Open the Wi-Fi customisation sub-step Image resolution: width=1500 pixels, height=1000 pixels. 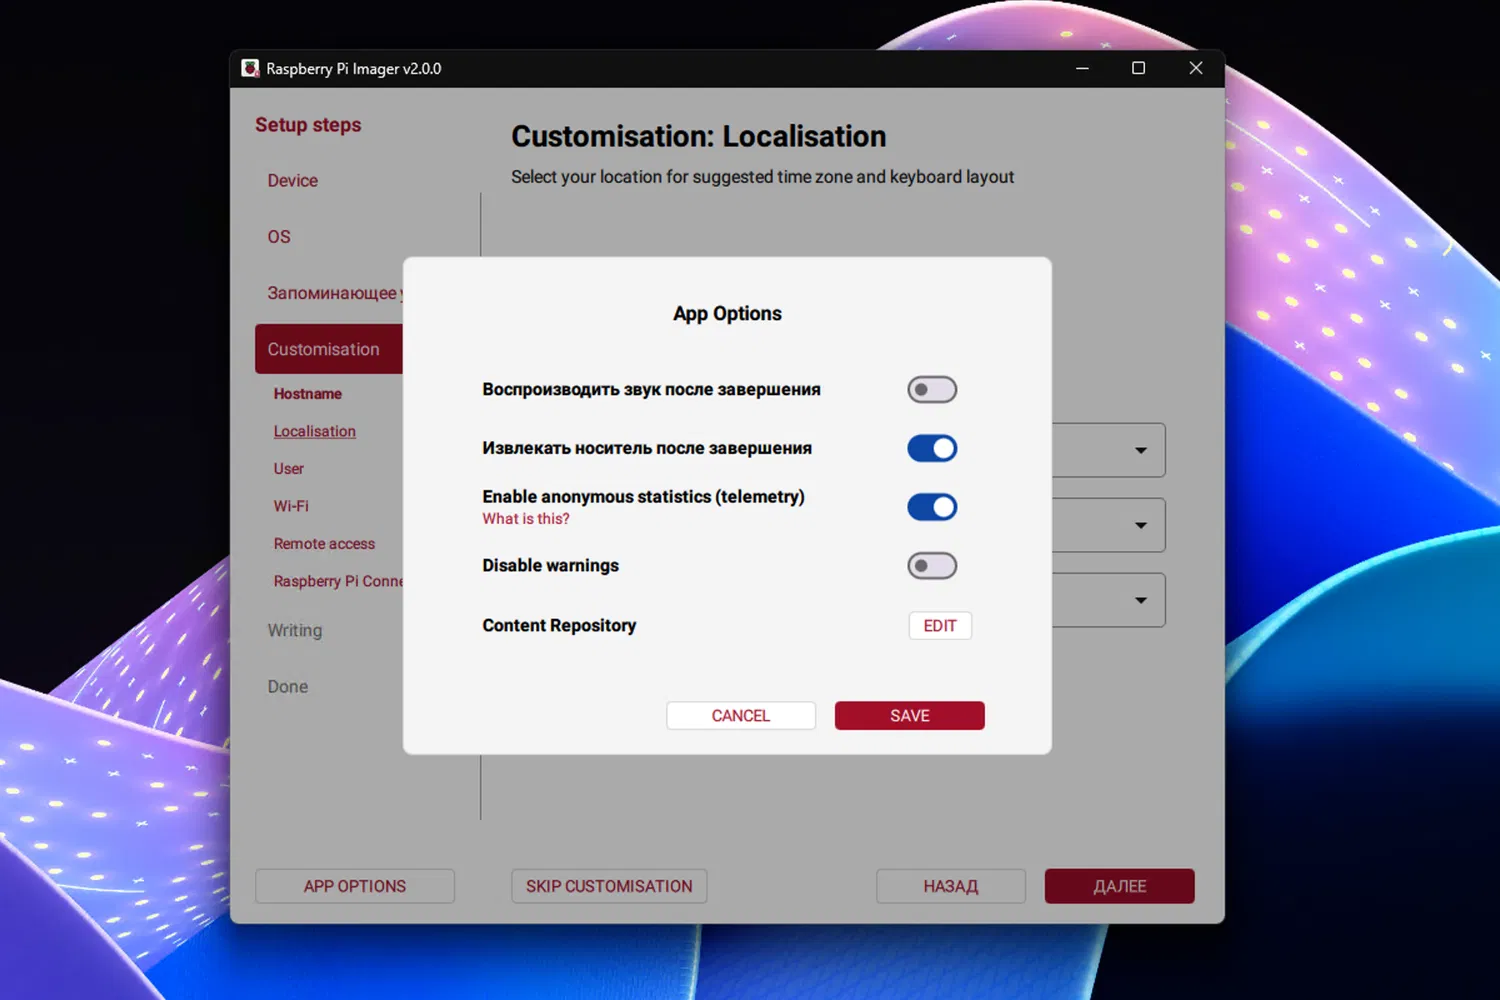tap(291, 506)
